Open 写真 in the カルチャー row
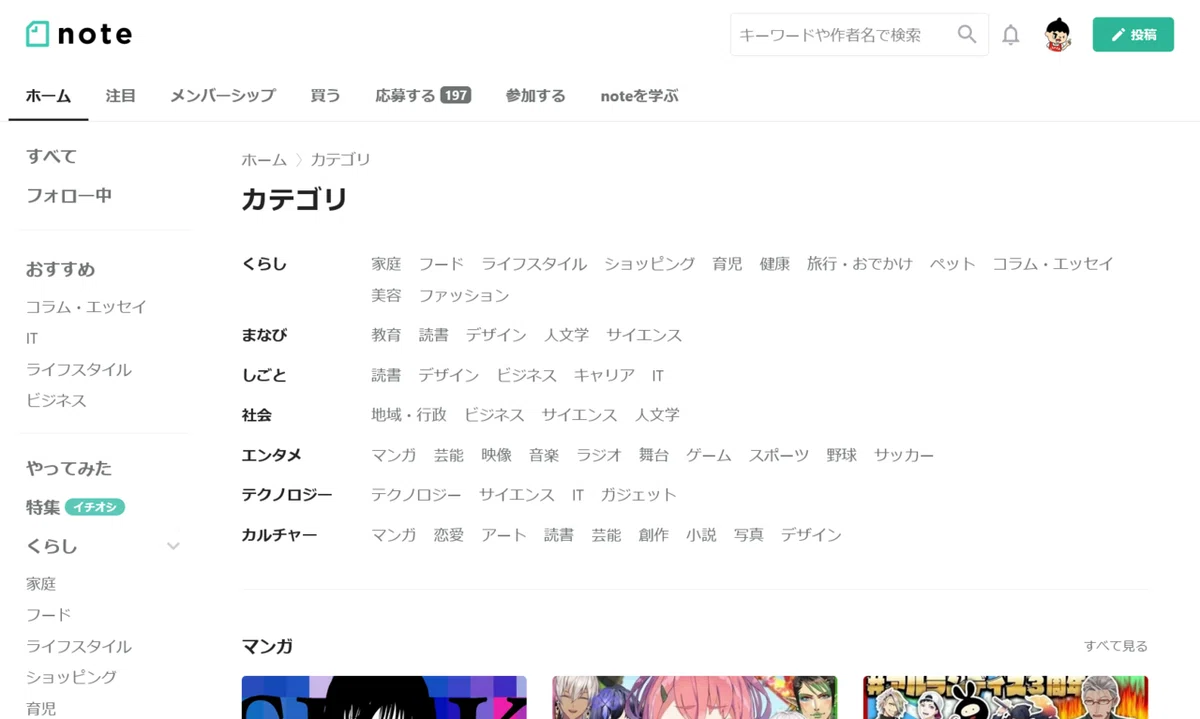Image resolution: width=1200 pixels, height=719 pixels. click(x=749, y=535)
